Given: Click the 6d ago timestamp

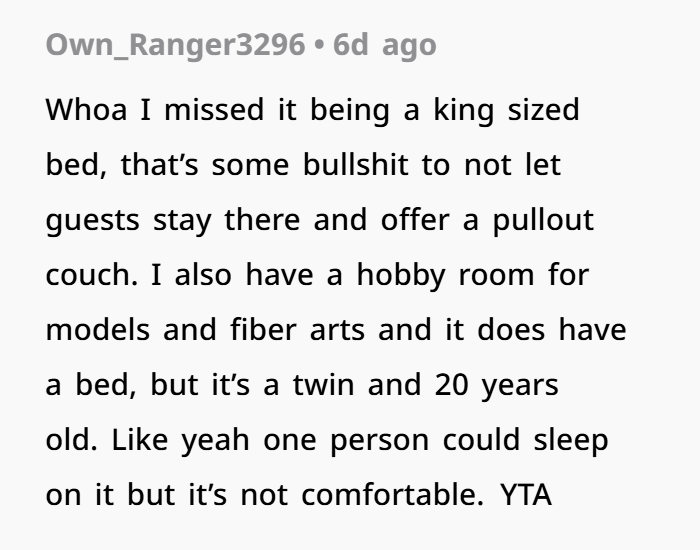Looking at the screenshot, I should pos(384,45).
